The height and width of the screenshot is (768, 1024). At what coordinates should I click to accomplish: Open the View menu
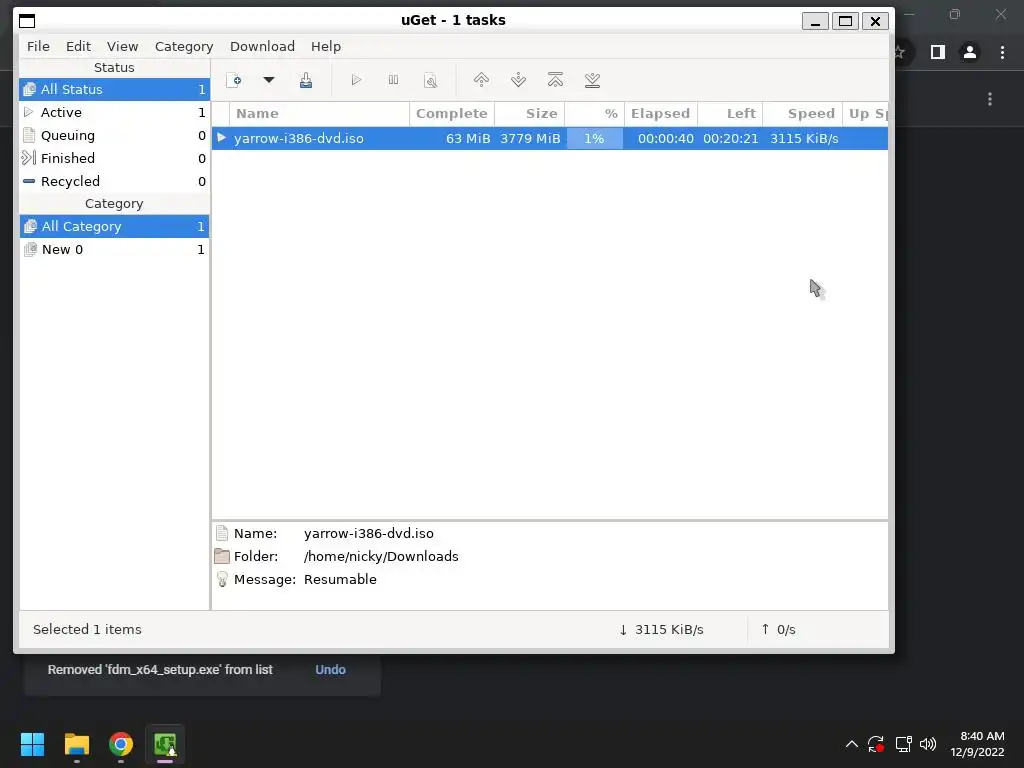[x=123, y=46]
